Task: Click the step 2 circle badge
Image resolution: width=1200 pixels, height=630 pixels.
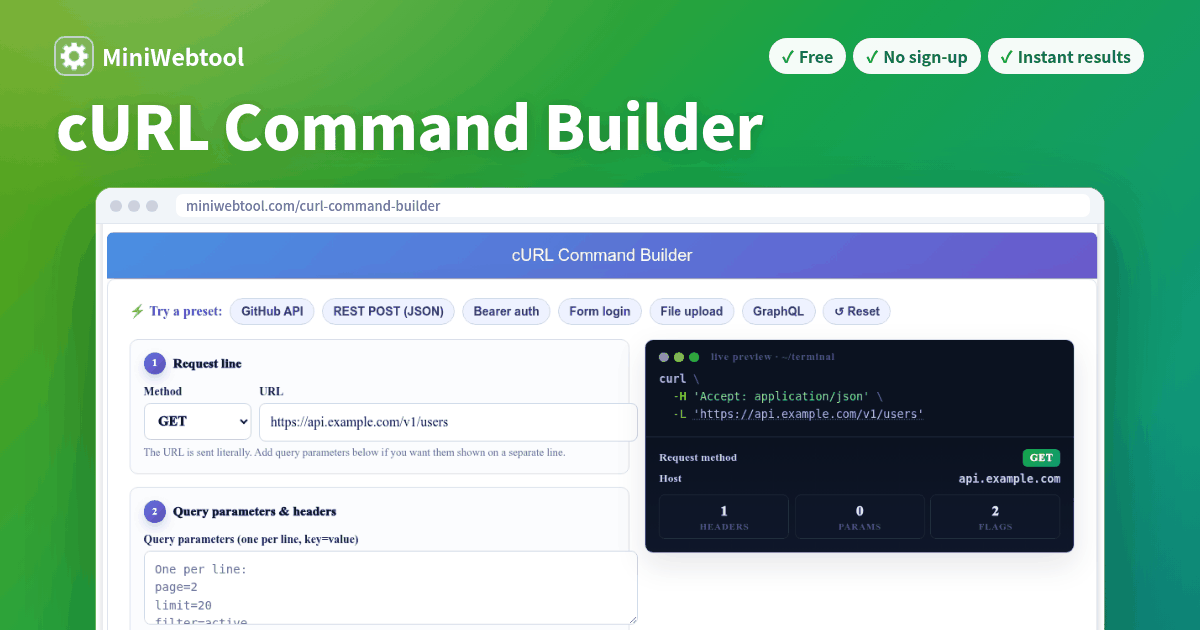Action: pyautogui.click(x=154, y=512)
